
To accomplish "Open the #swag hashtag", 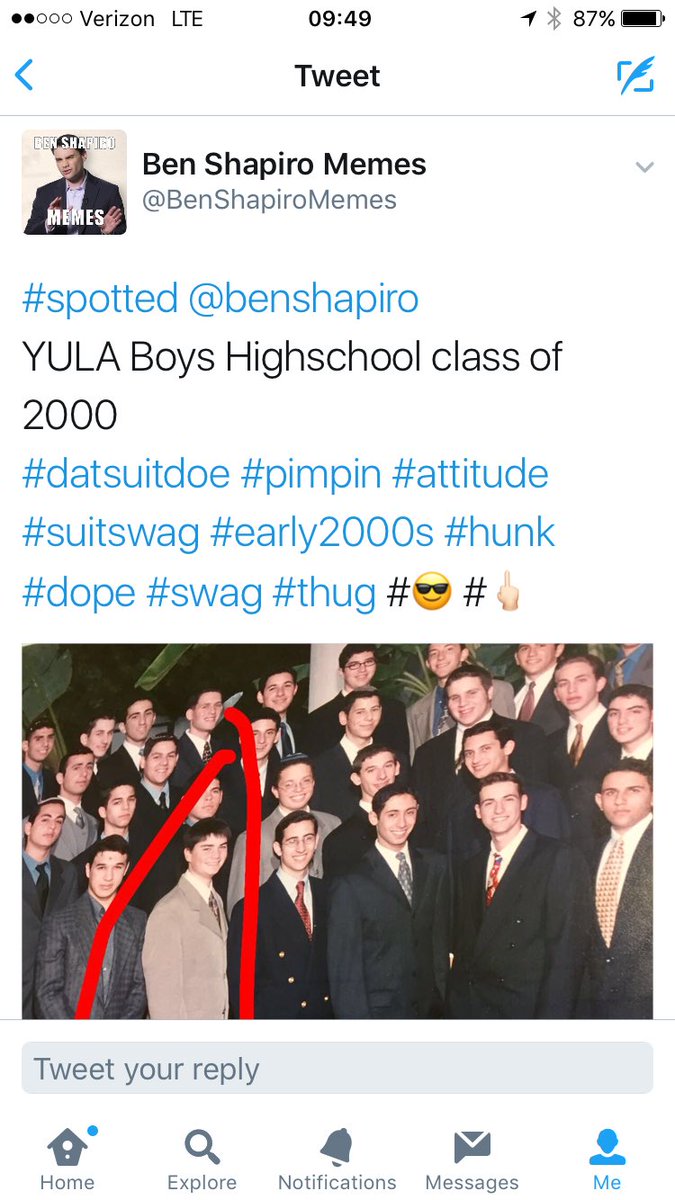I will (203, 592).
